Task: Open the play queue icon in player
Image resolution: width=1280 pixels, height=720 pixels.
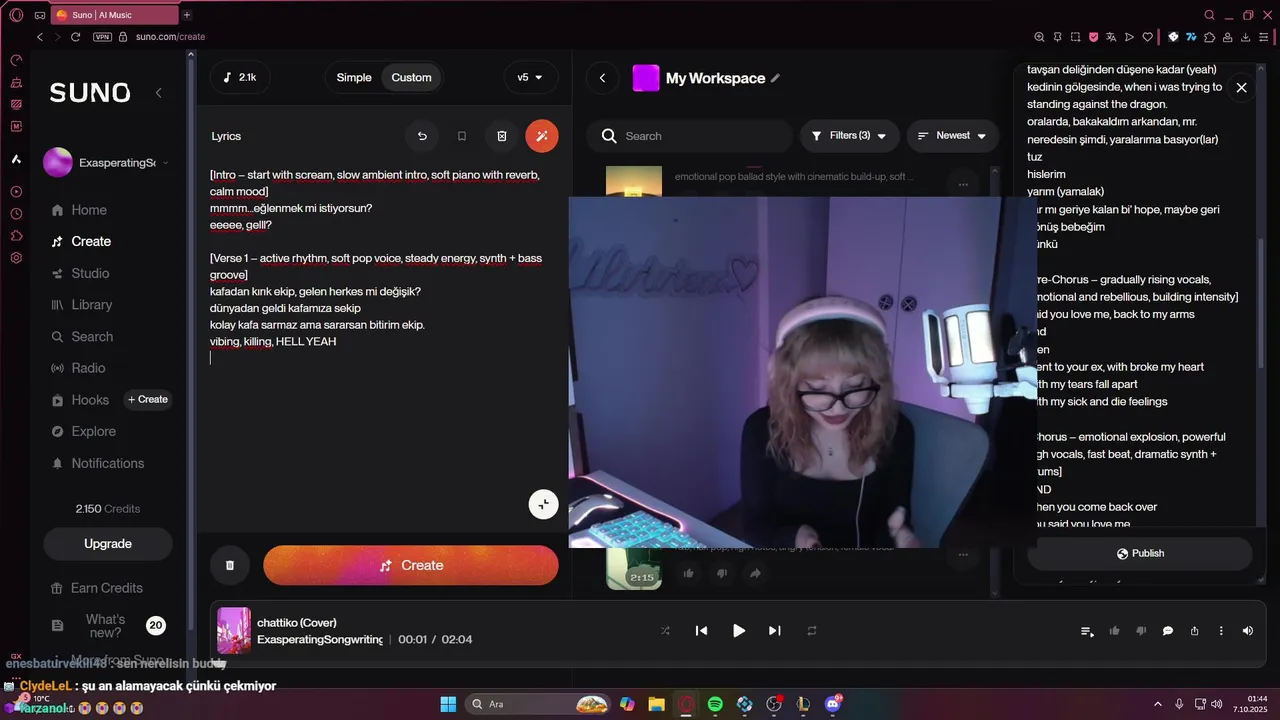Action: (1087, 631)
